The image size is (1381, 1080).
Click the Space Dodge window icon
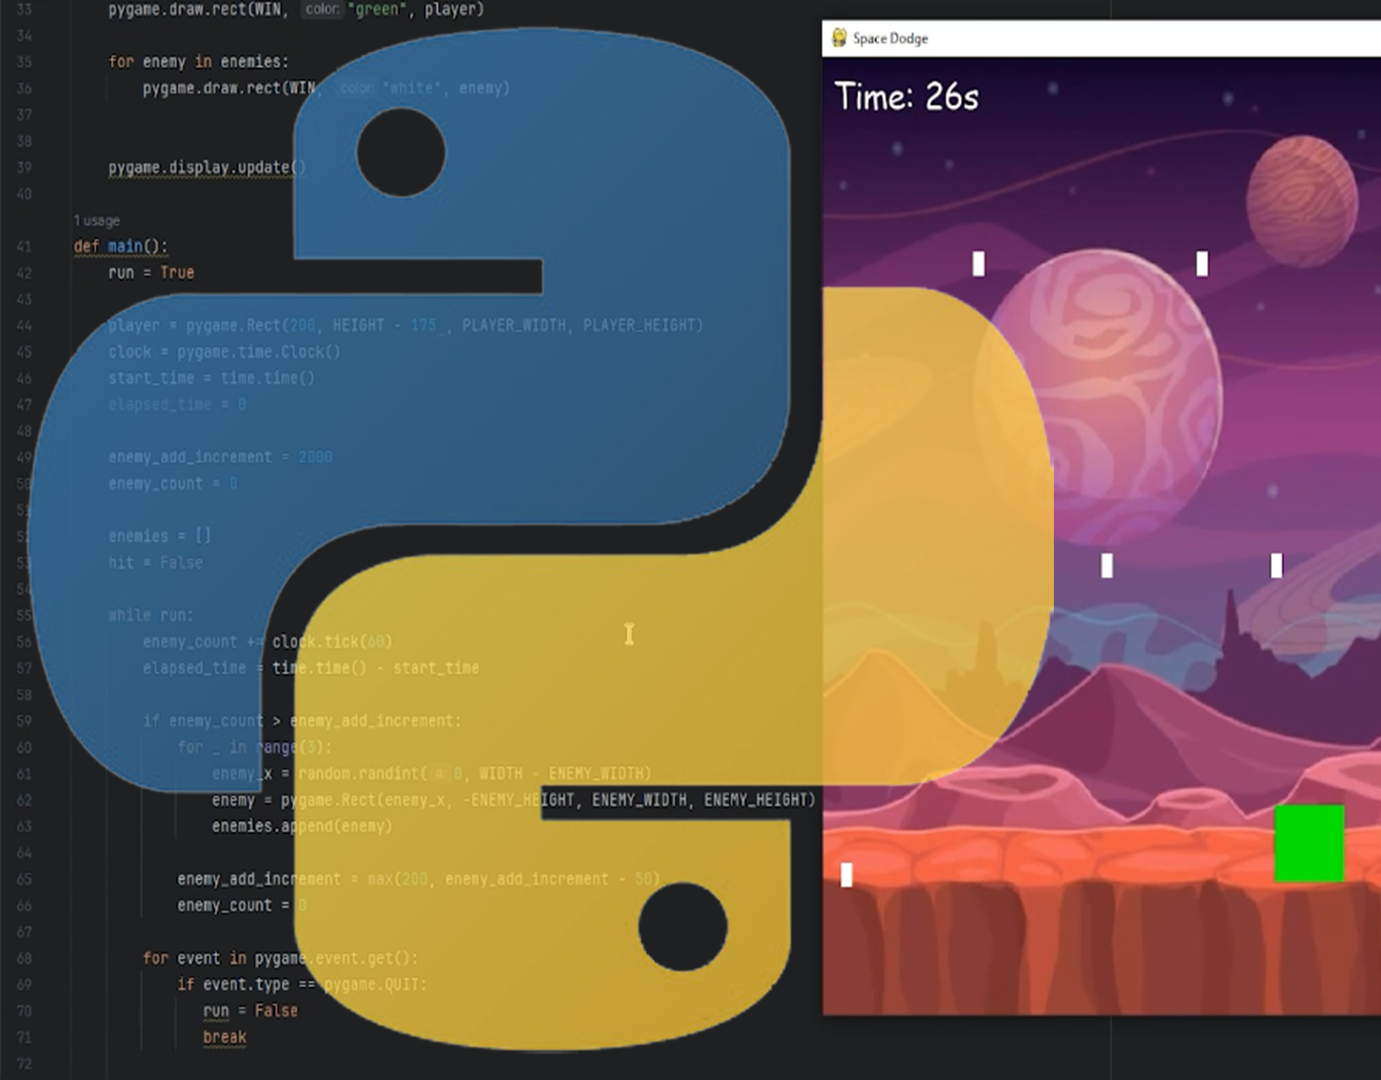pyautogui.click(x=839, y=38)
